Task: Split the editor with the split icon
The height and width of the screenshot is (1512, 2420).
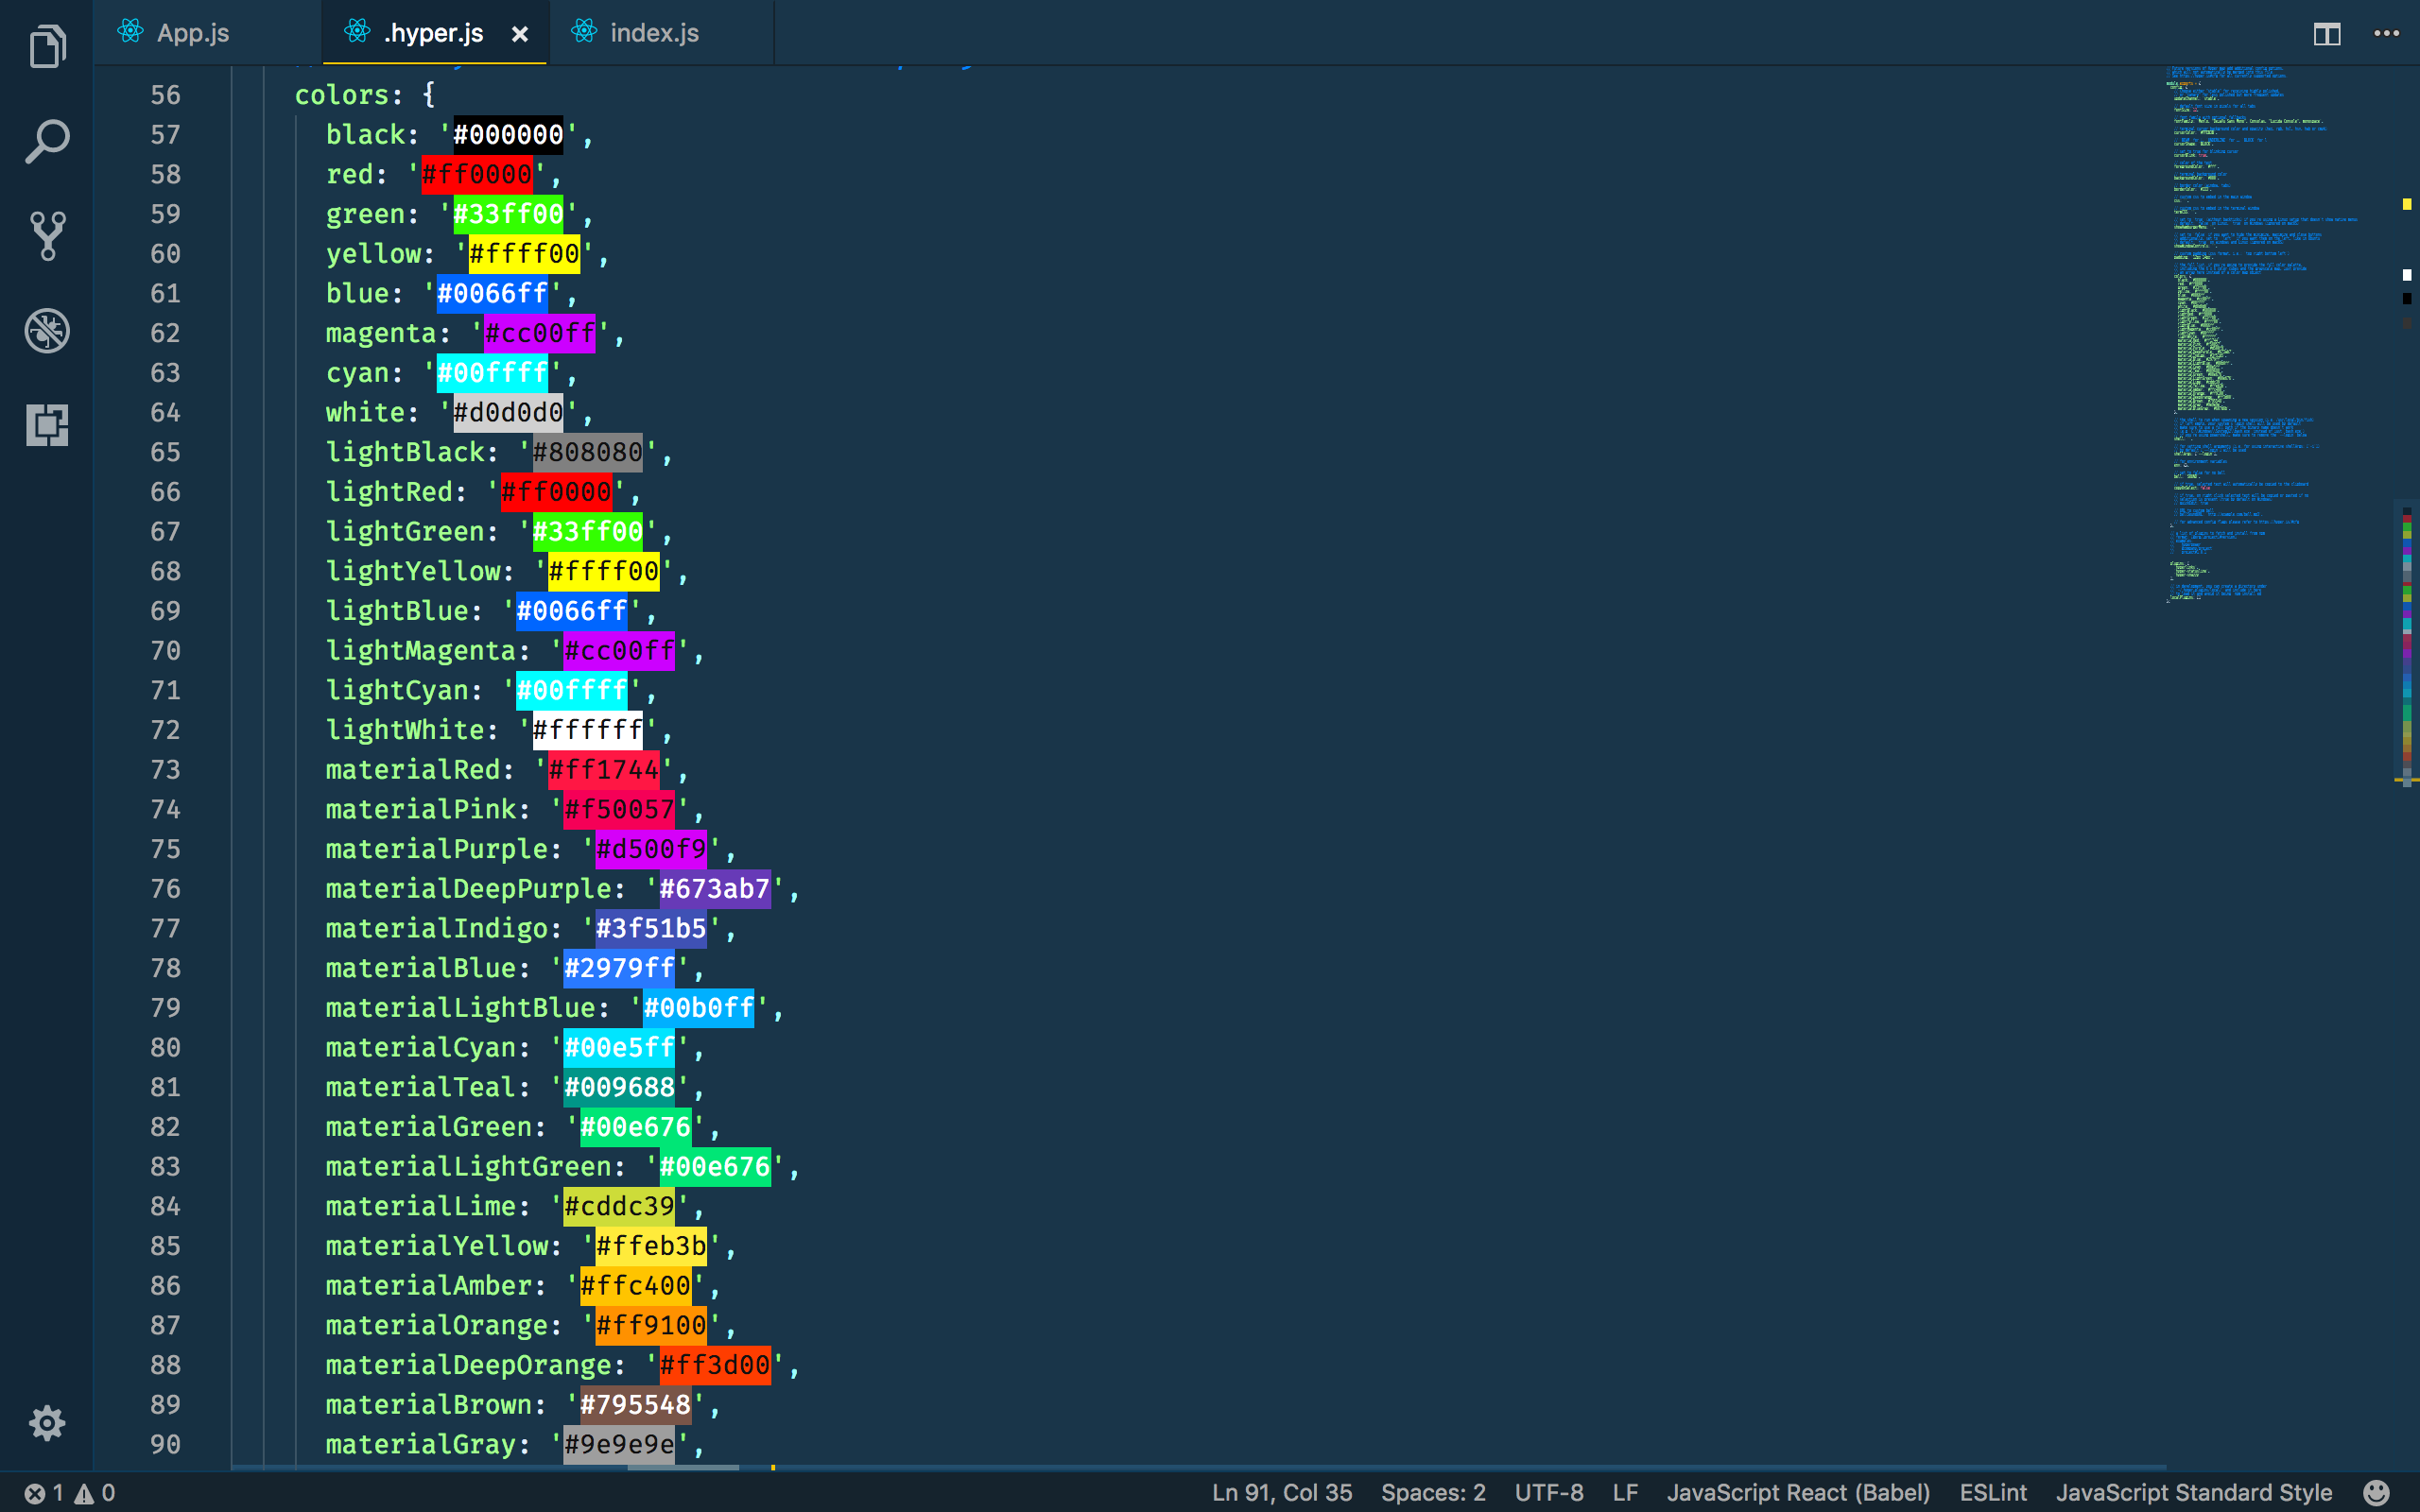Action: click(2327, 33)
